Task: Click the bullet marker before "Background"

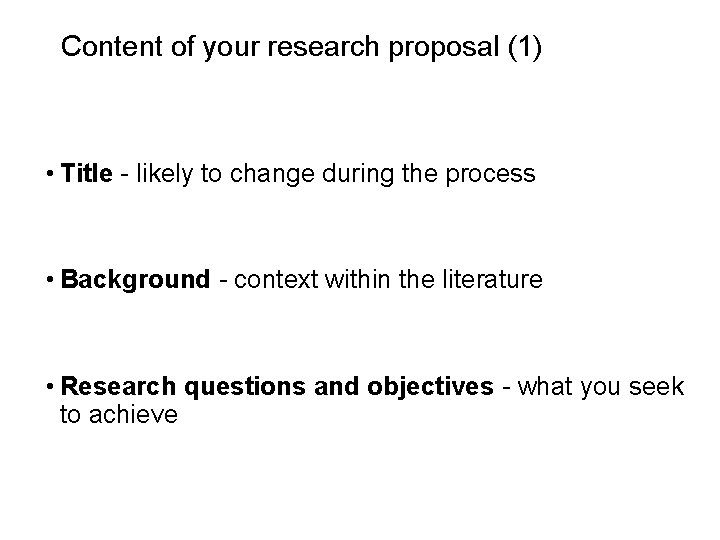Action: click(50, 280)
